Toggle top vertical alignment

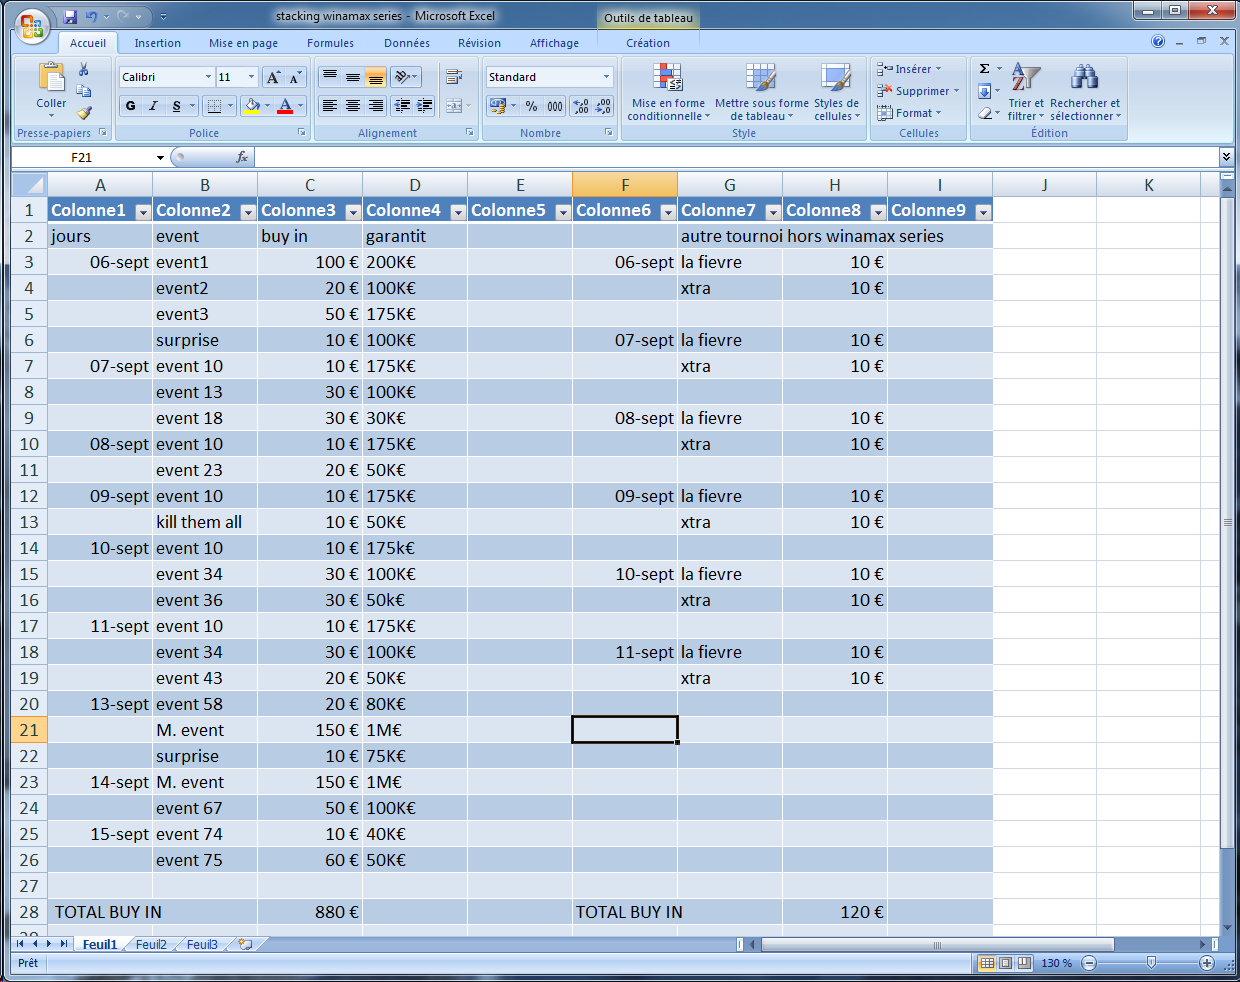coord(330,77)
